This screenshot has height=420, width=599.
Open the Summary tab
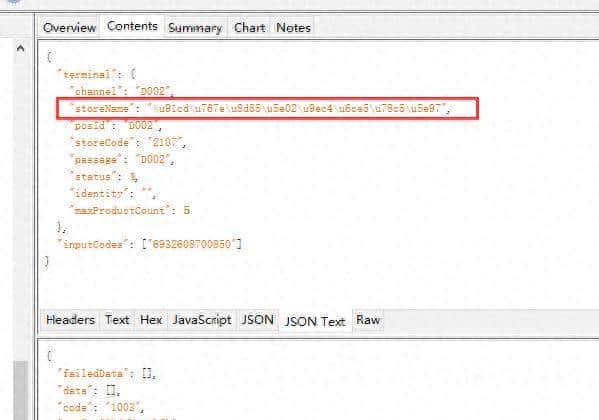pos(195,28)
